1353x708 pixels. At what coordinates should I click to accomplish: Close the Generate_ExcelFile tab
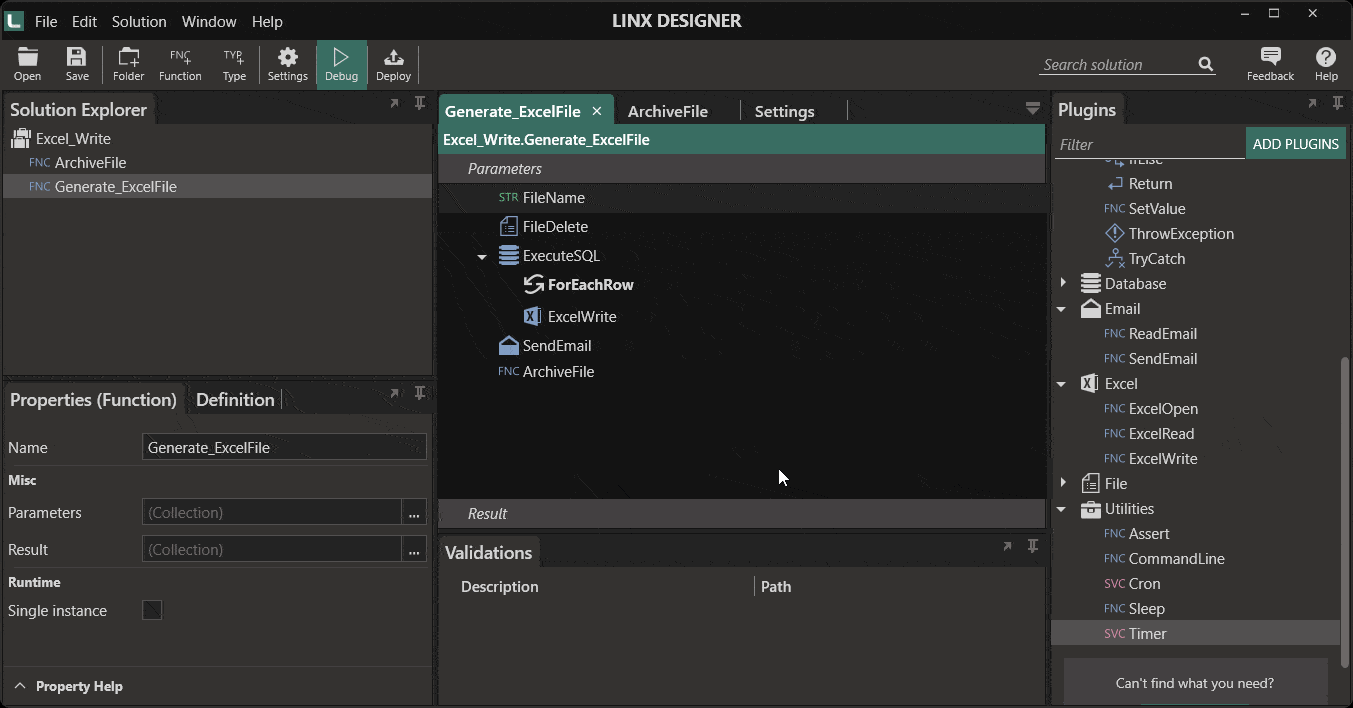click(597, 111)
